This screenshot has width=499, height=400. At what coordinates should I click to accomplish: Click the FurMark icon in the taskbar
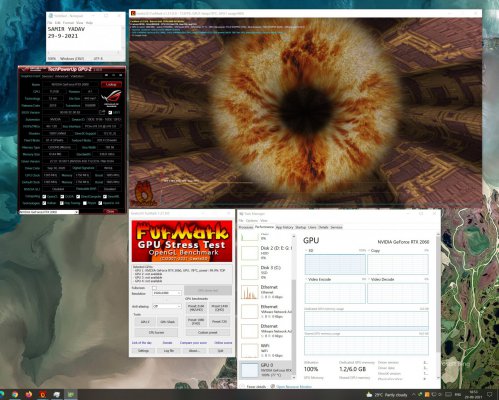click(43, 395)
